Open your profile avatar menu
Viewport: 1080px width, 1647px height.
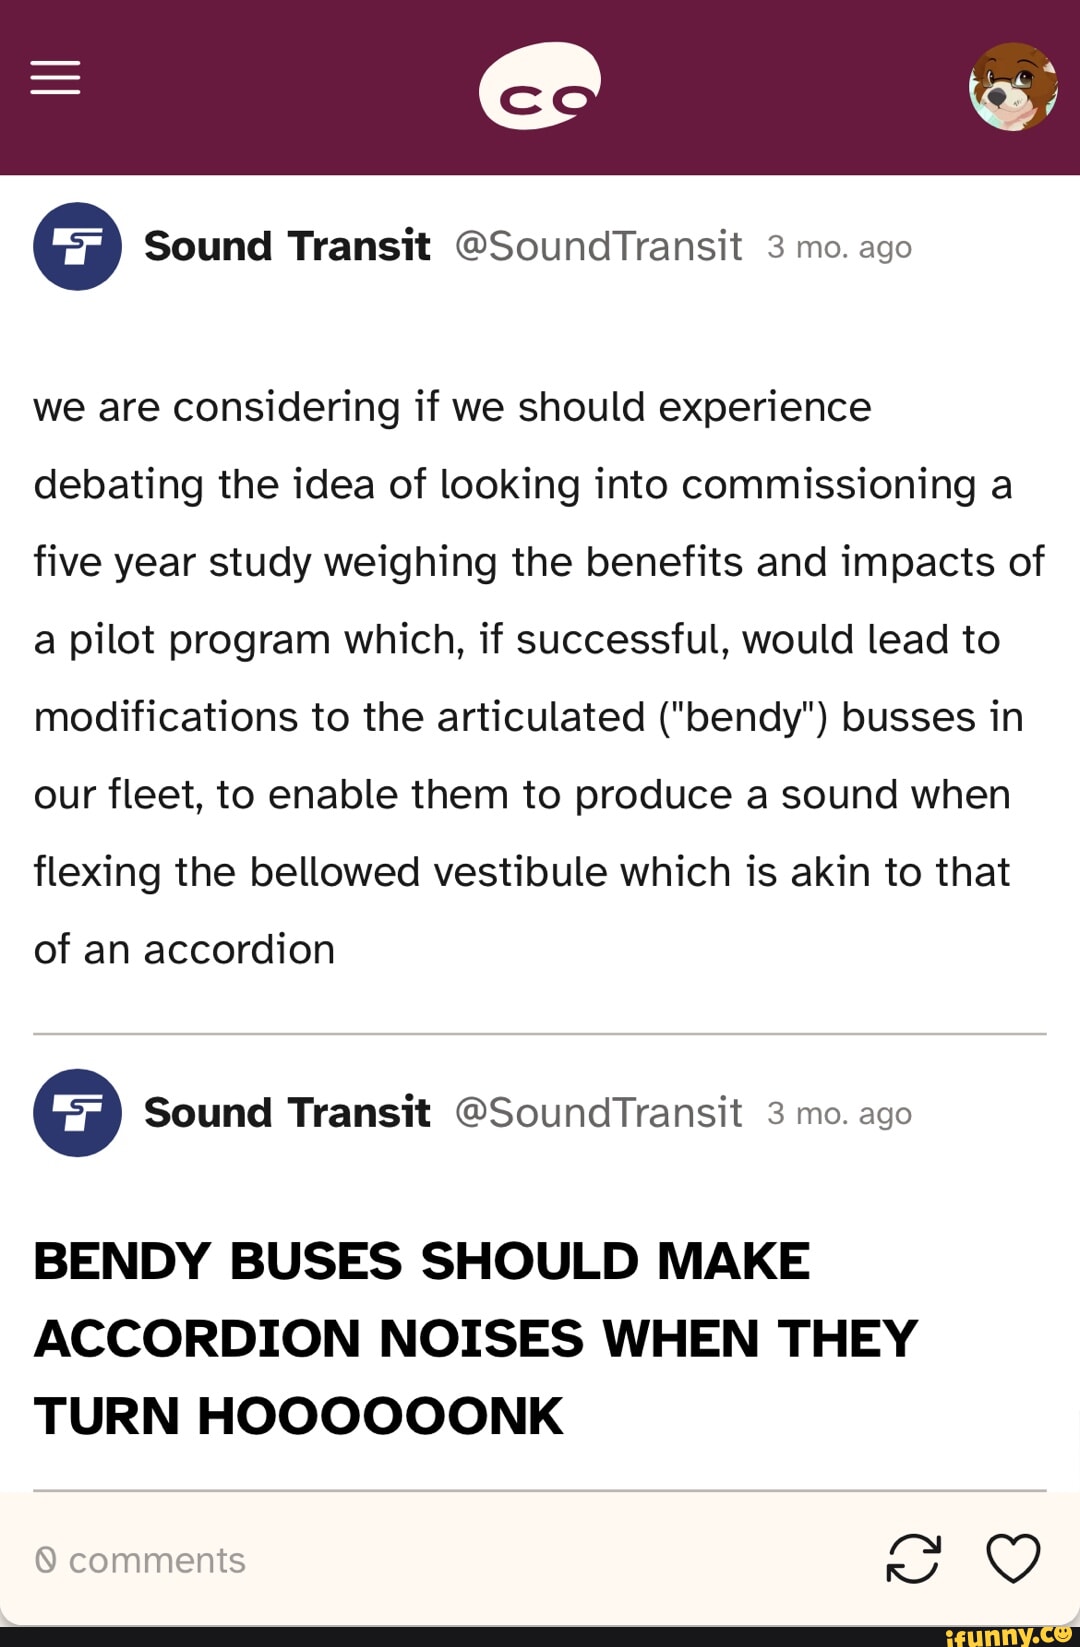[1013, 87]
